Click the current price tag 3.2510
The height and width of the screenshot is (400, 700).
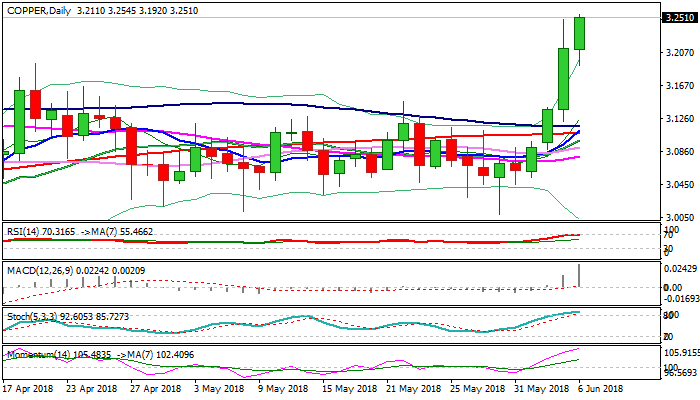pyautogui.click(x=679, y=17)
